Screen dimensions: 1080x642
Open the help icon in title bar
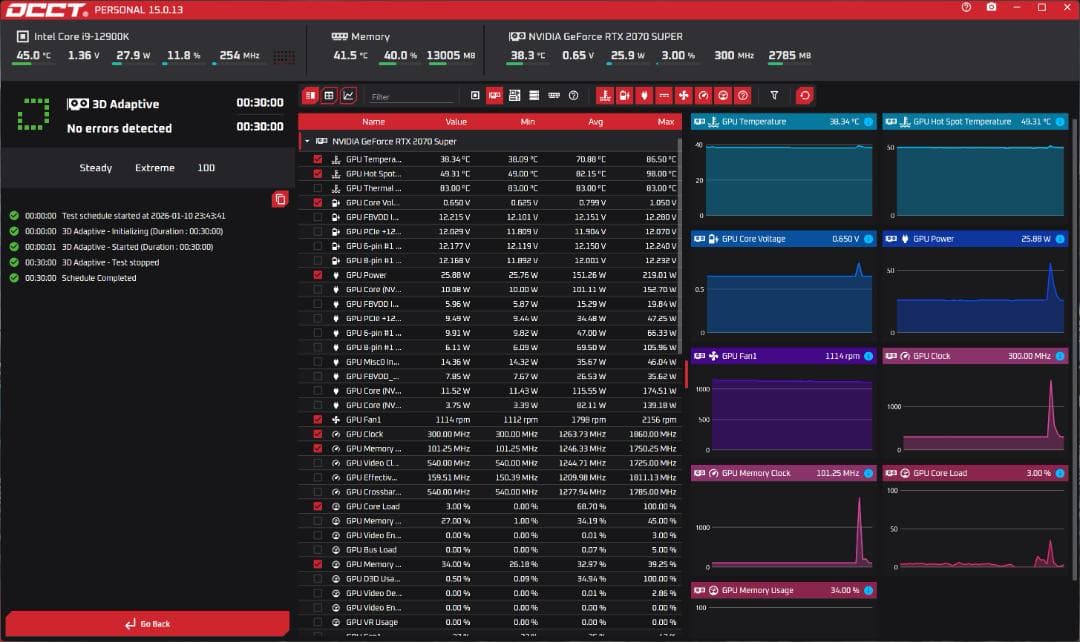click(x=966, y=8)
